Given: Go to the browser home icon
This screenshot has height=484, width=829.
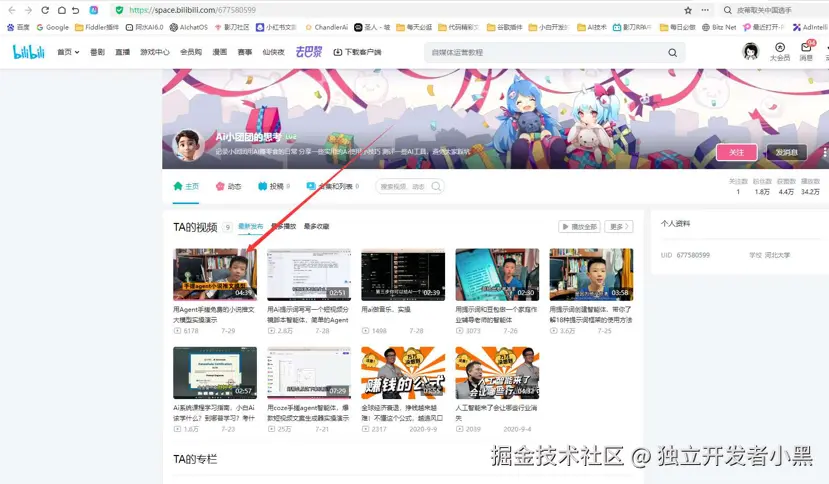Looking at the screenshot, I should [61, 10].
